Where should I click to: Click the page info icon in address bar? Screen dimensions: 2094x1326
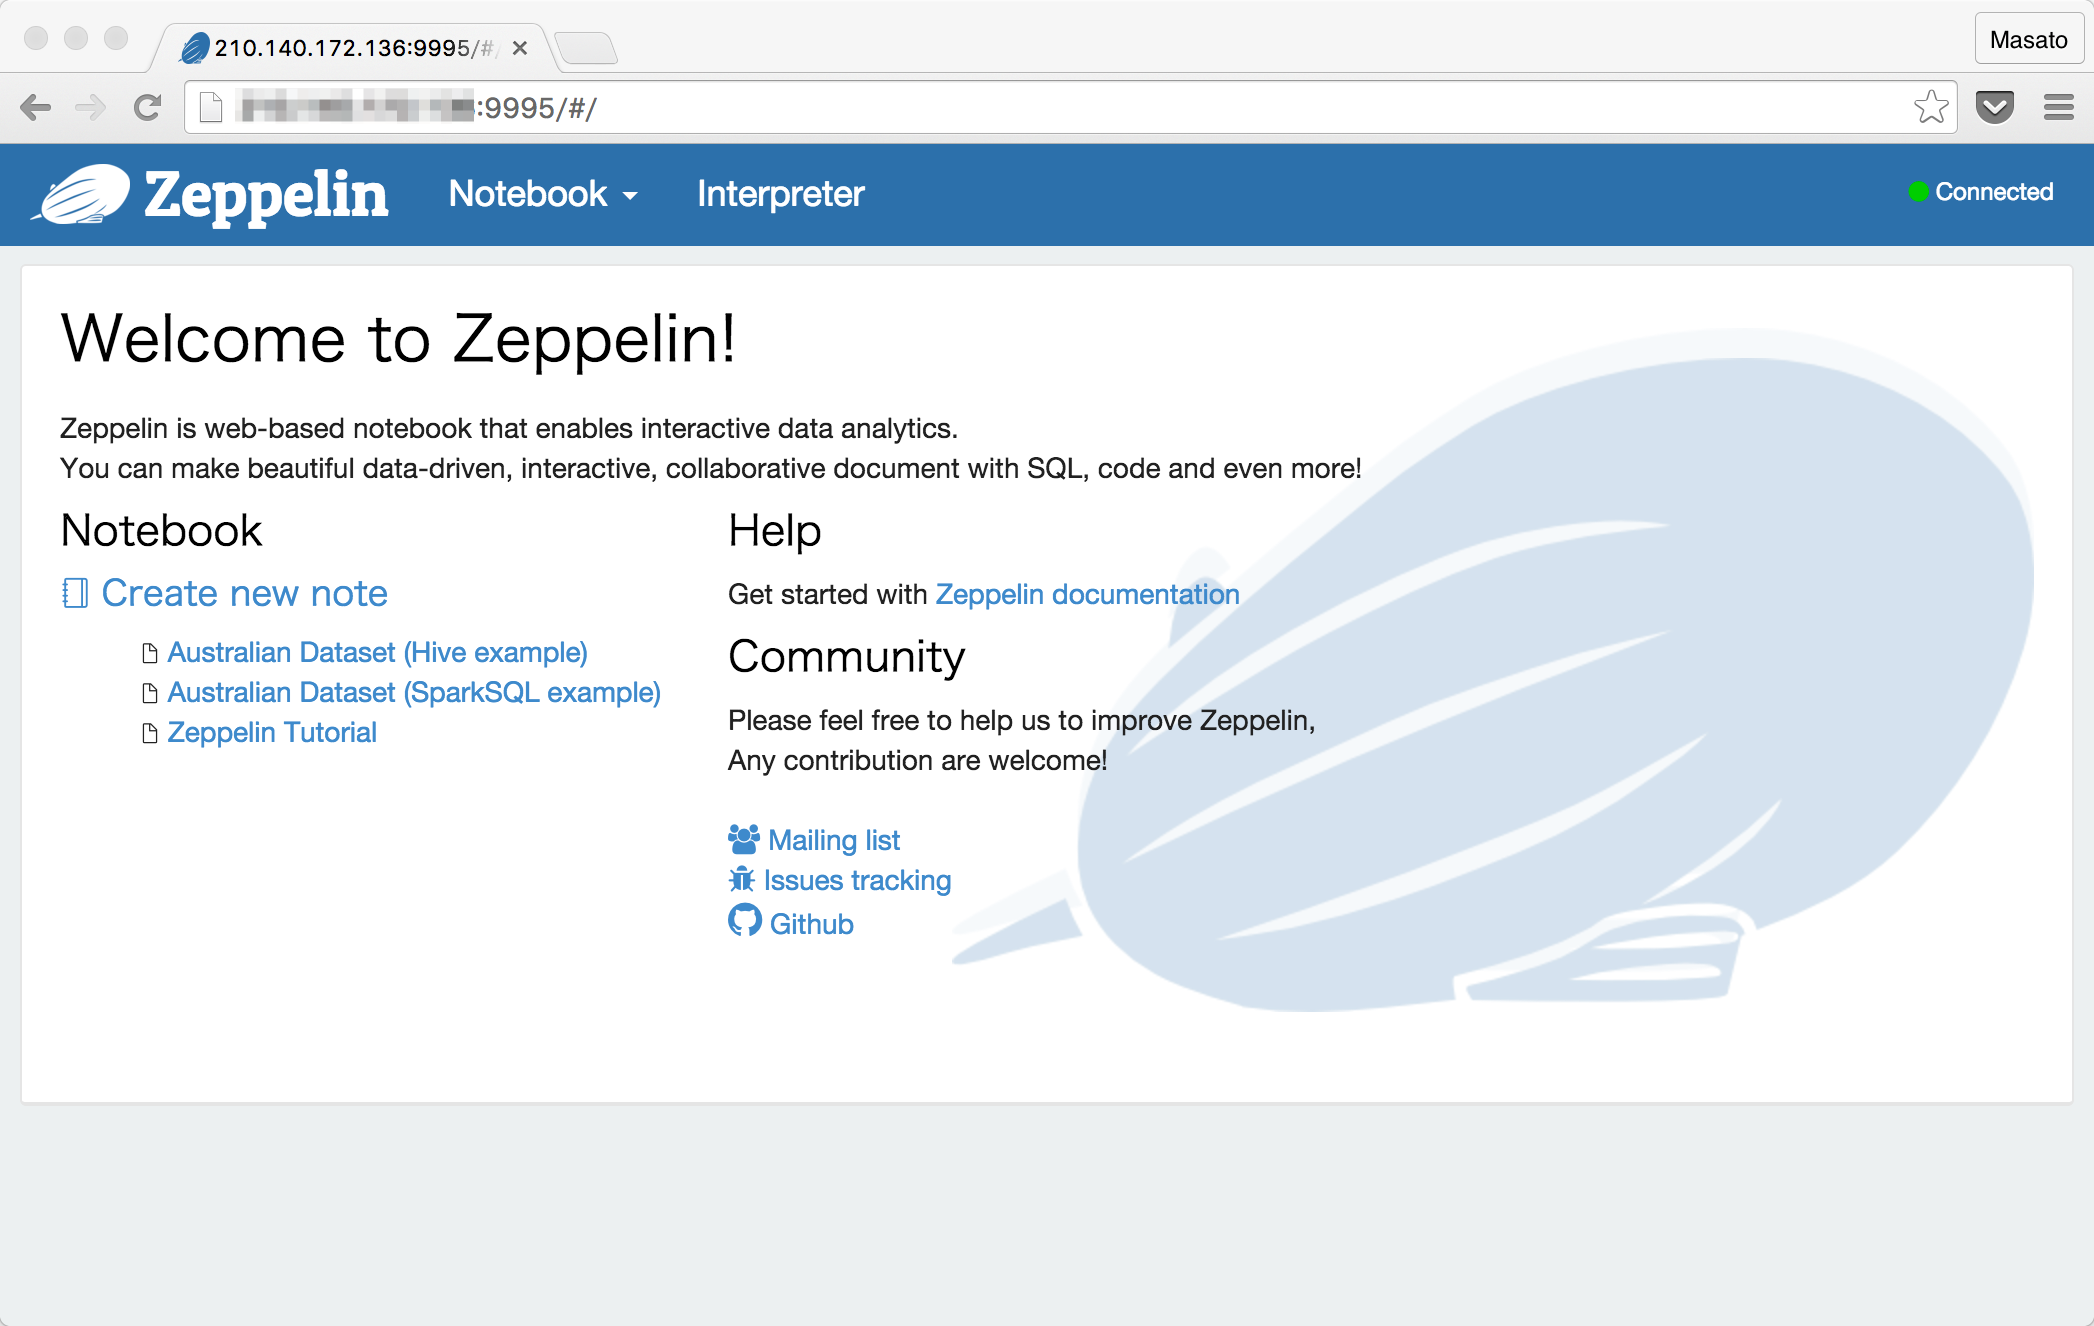[210, 107]
